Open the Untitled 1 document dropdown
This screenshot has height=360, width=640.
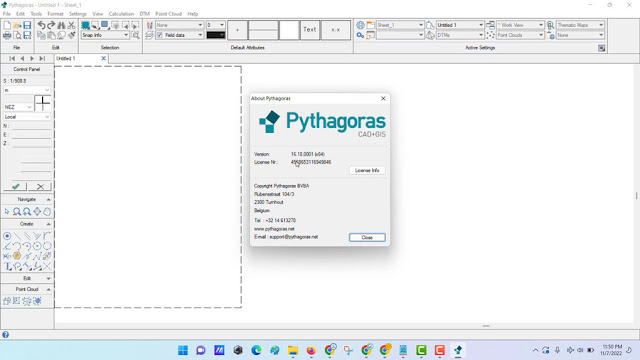coord(460,25)
